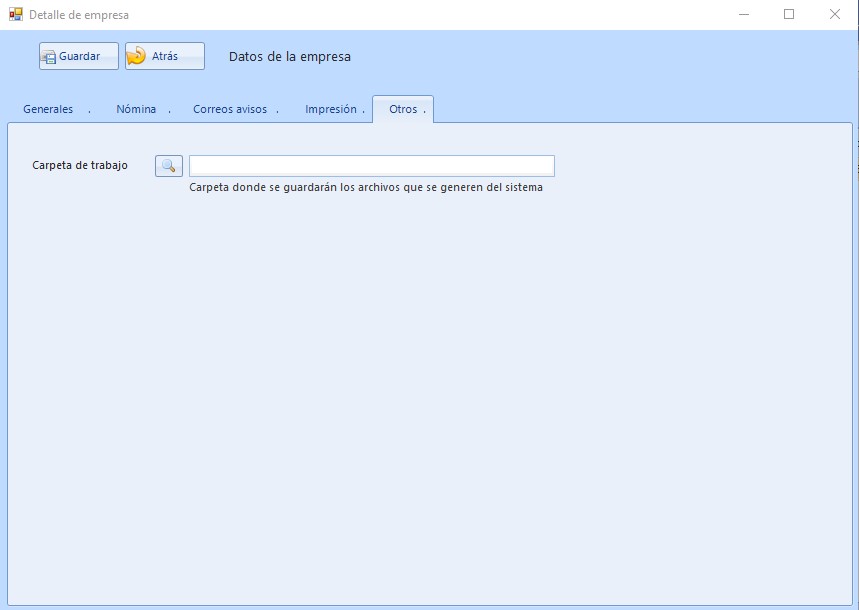Maximize the Detalle de empresa window
Viewport: 859px width, 610px height.
tap(789, 14)
